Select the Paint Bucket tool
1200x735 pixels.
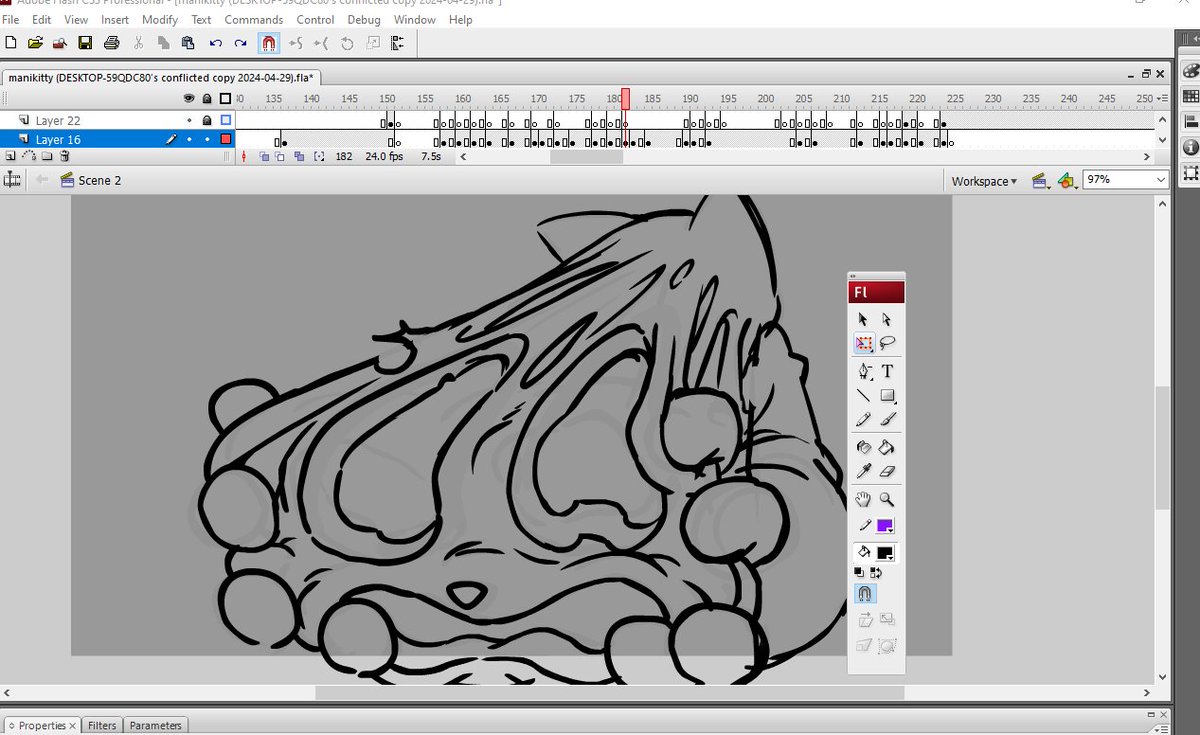pyautogui.click(x=887, y=448)
